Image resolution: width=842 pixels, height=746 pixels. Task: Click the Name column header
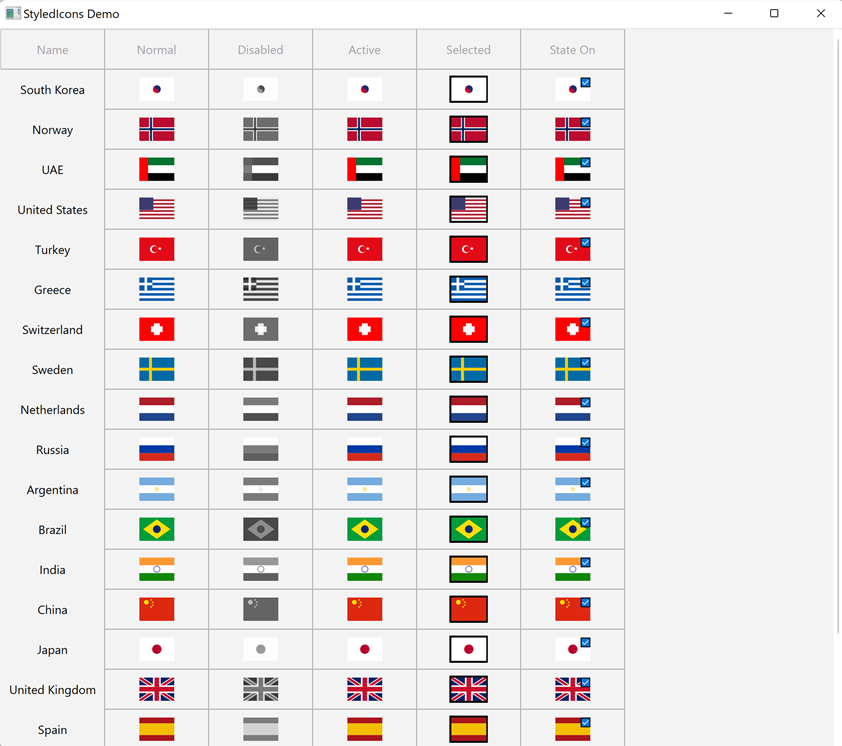click(x=52, y=50)
